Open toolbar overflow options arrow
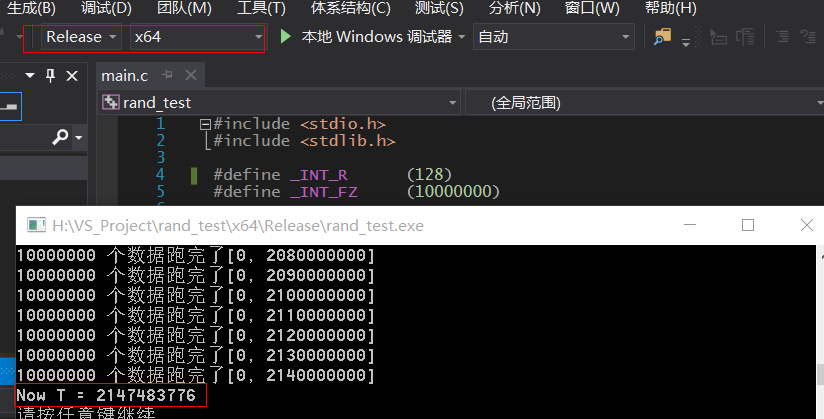Viewport: 824px width, 419px height. pos(686,42)
